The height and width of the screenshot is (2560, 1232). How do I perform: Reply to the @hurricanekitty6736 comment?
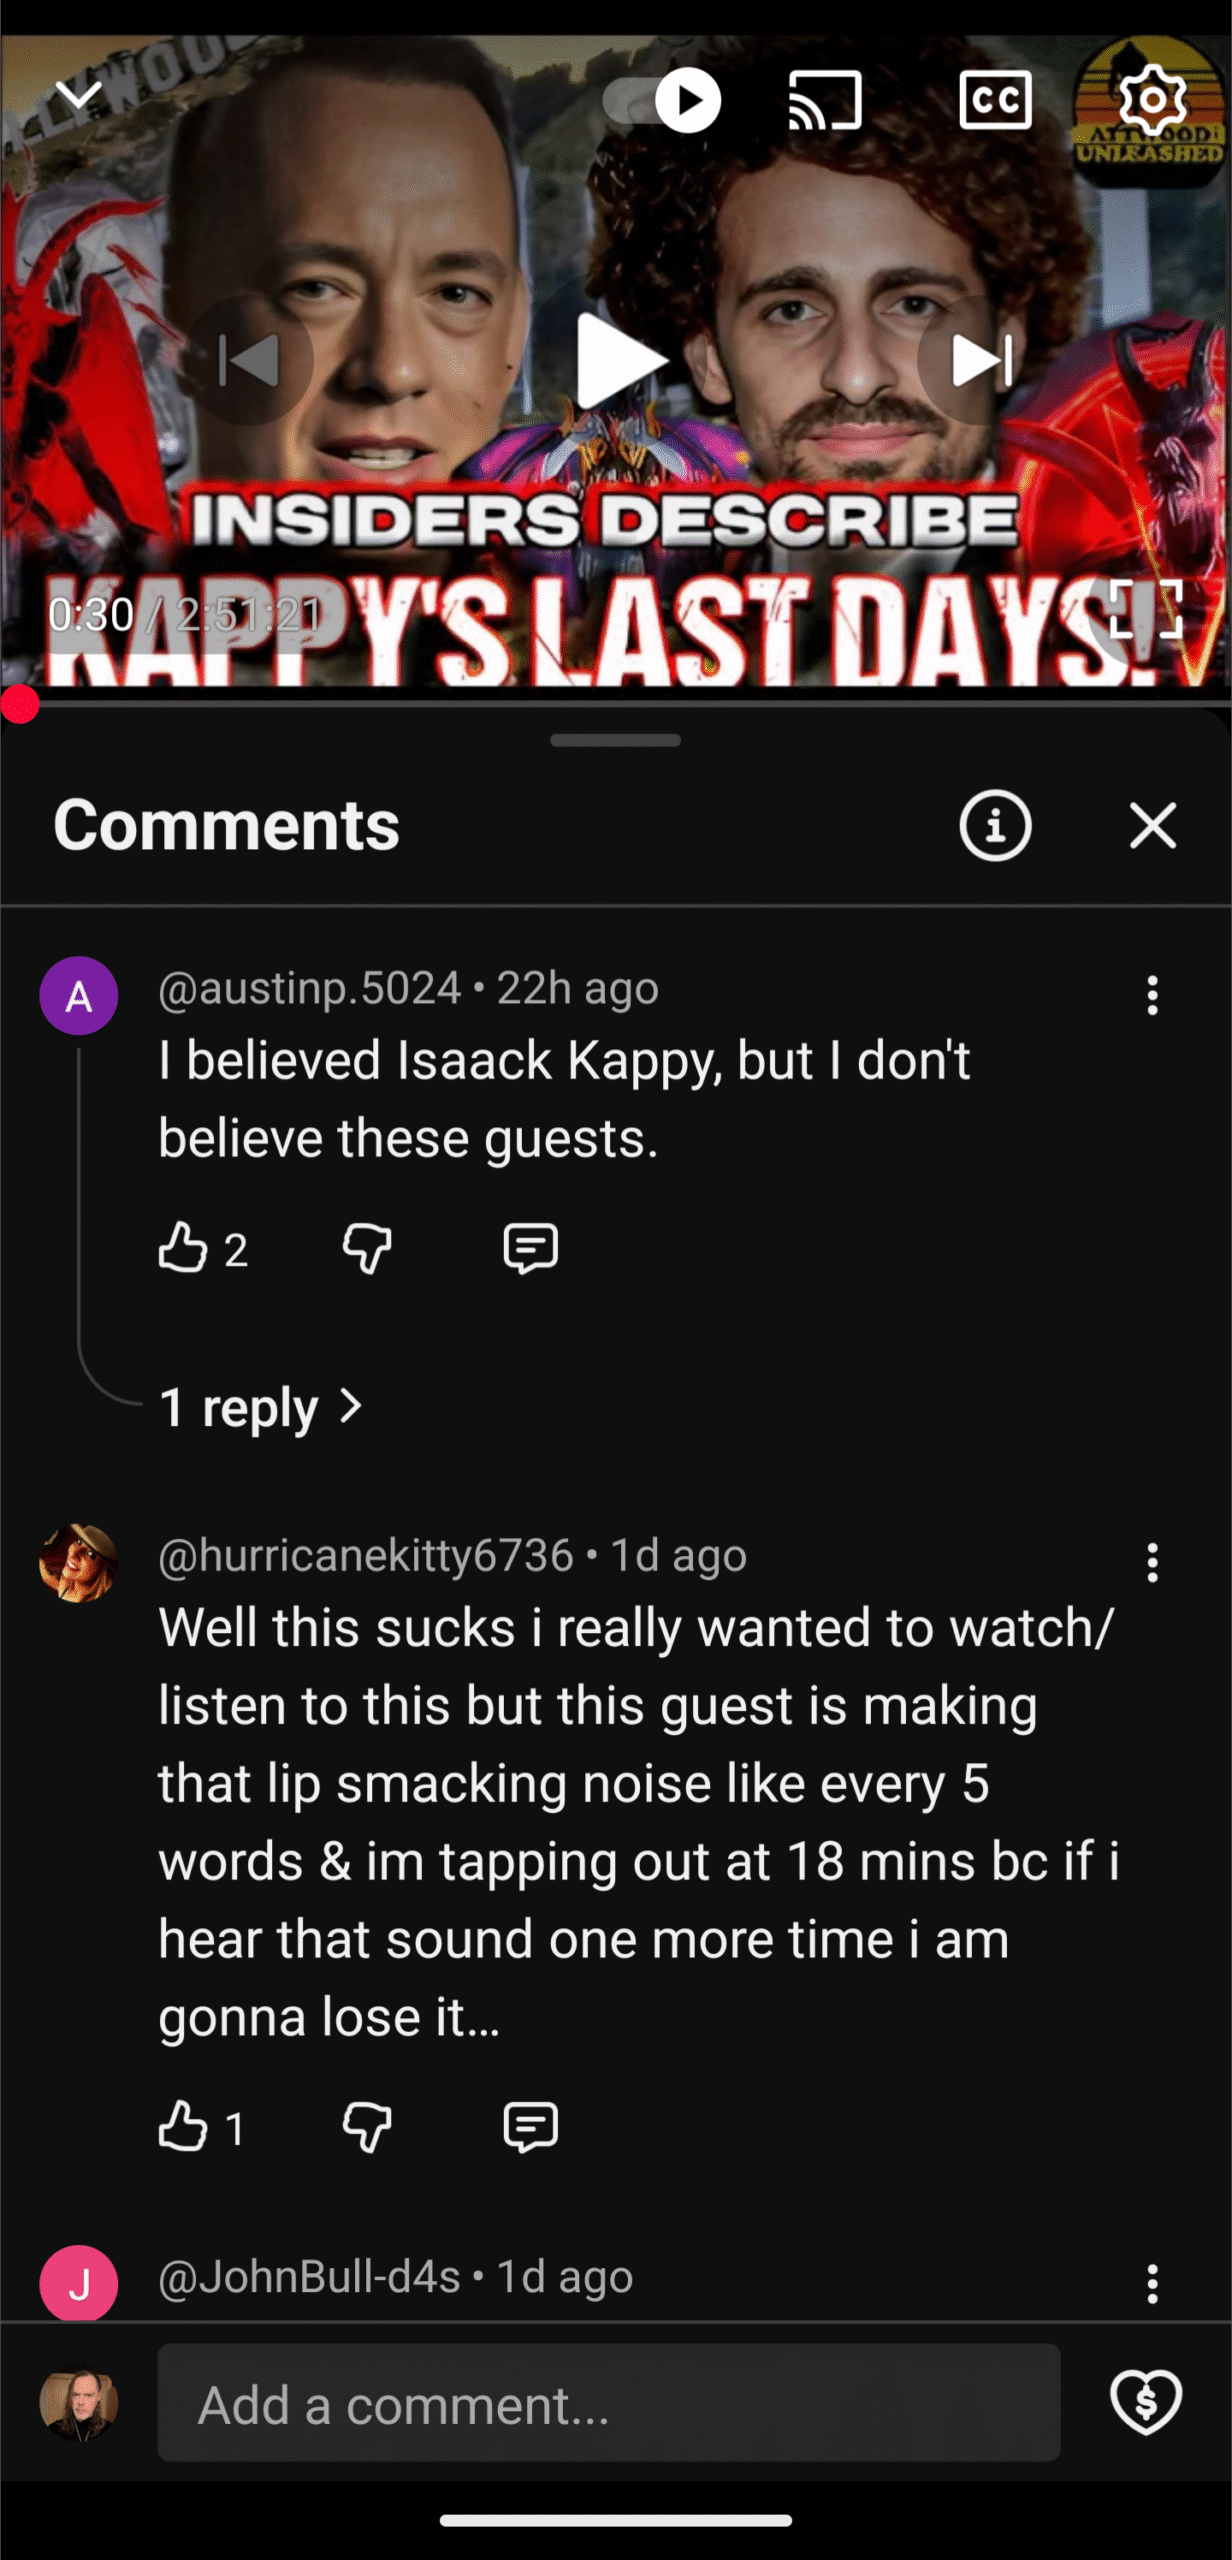(530, 2126)
